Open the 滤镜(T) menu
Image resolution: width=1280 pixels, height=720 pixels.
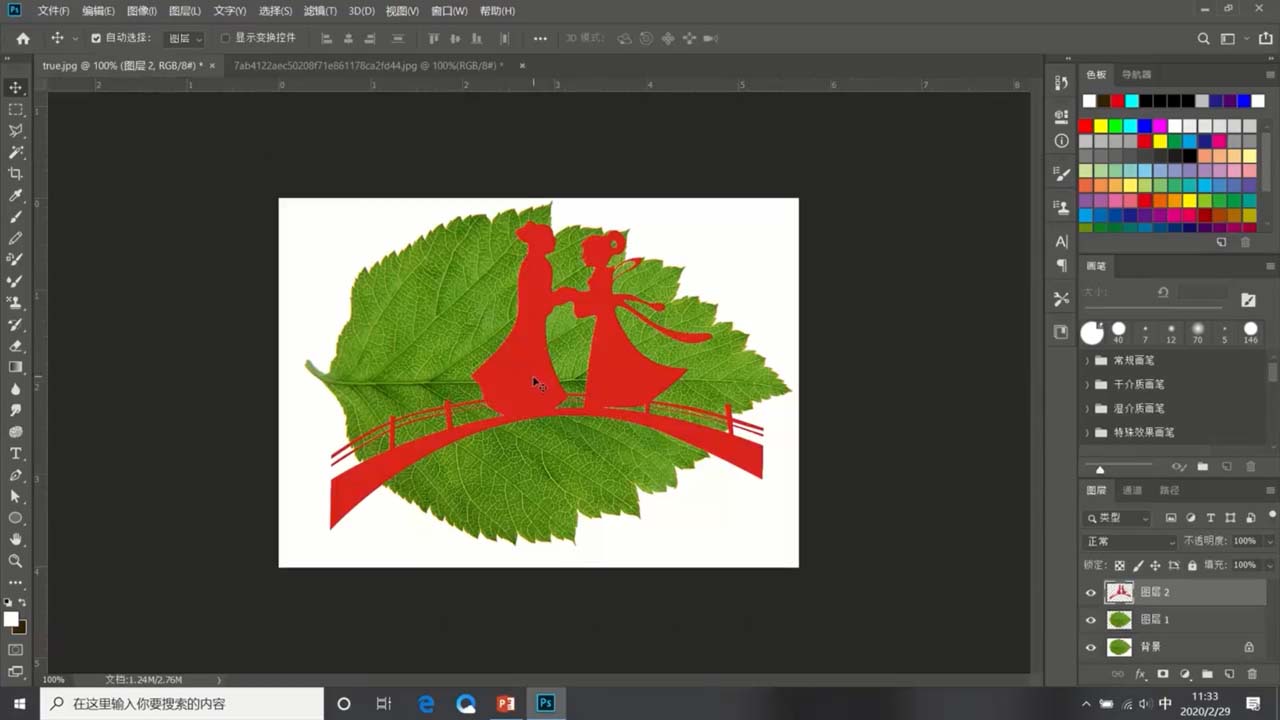320,11
